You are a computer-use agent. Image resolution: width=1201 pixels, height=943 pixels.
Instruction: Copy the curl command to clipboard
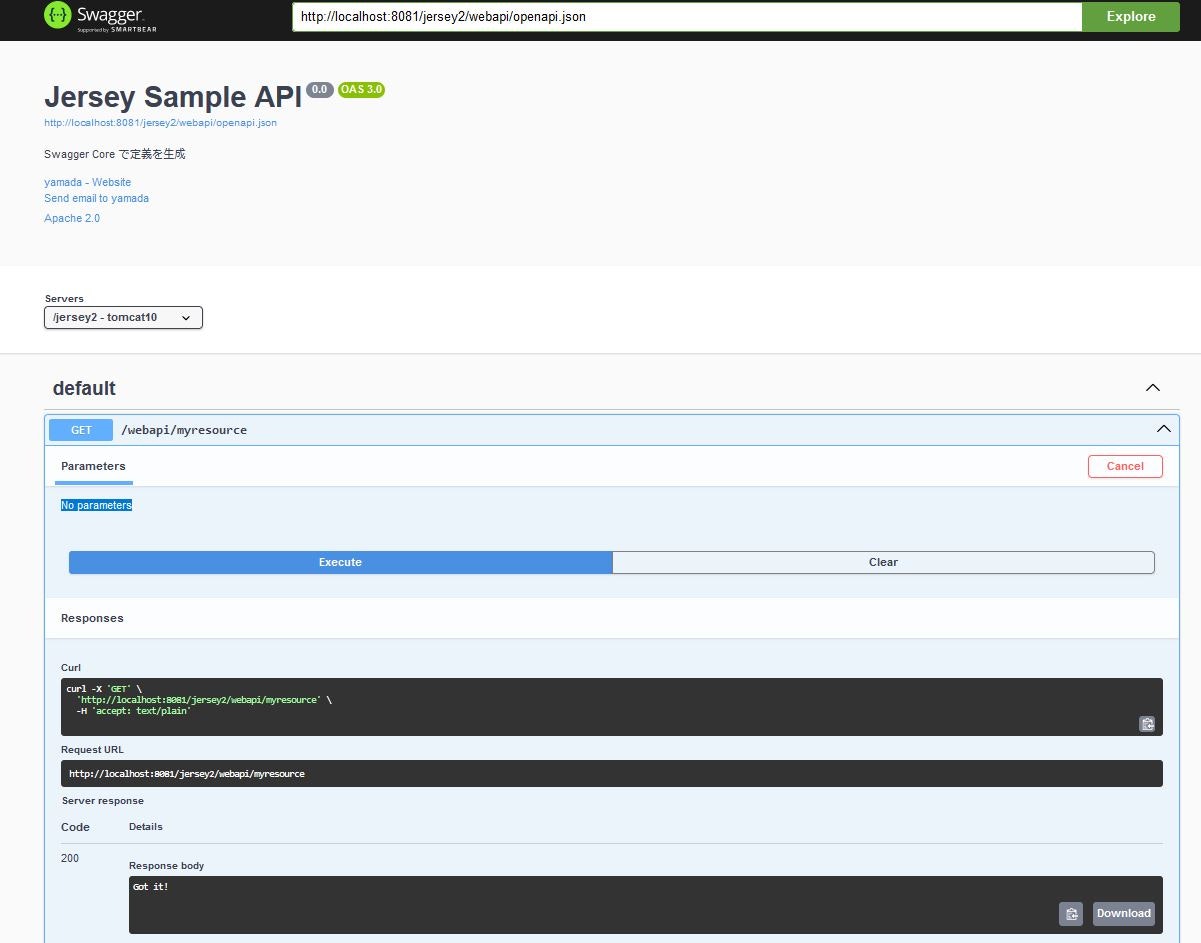(x=1147, y=724)
